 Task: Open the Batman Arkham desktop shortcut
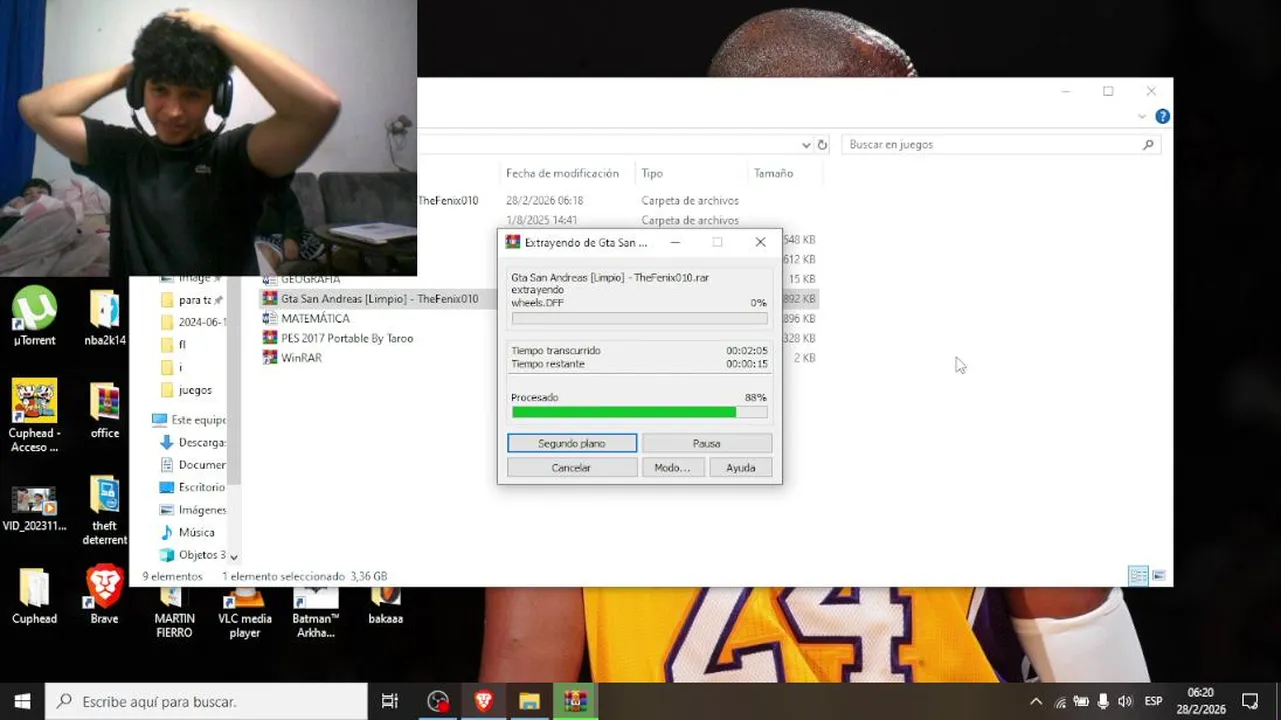[x=315, y=612]
